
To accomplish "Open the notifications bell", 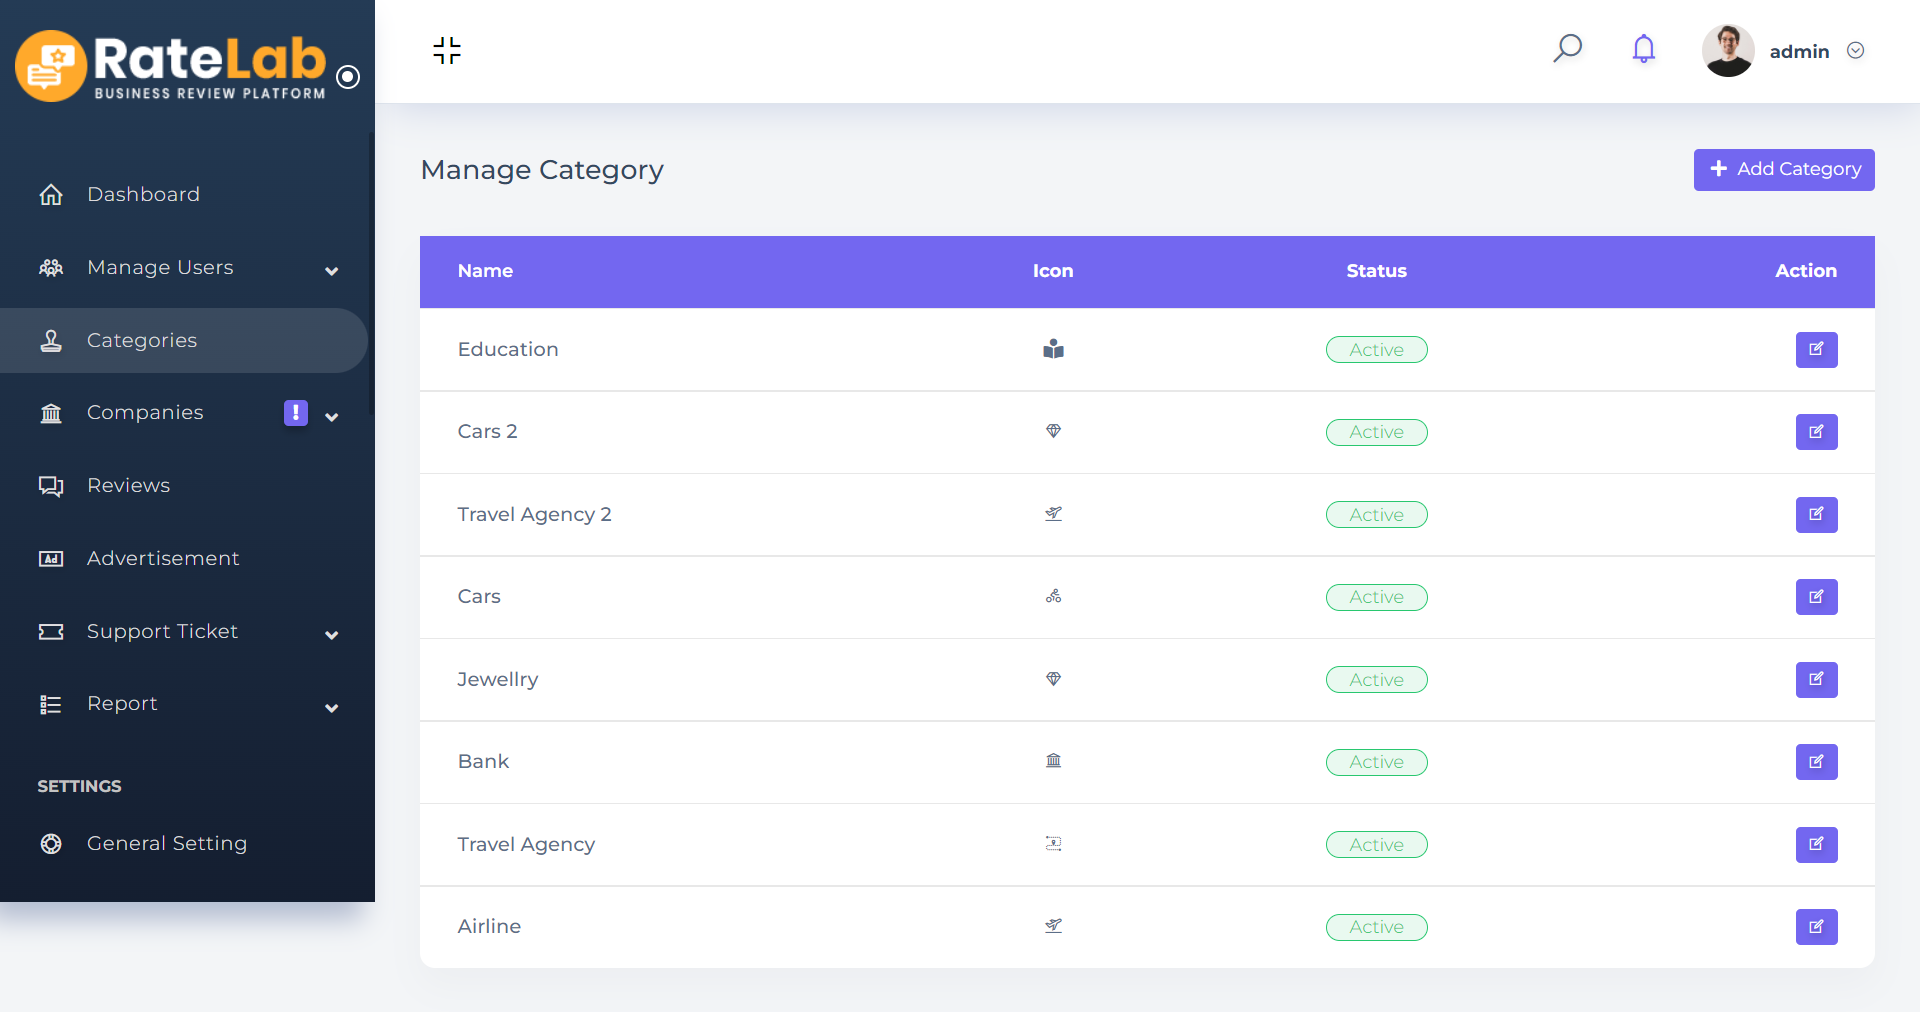I will click(x=1643, y=49).
